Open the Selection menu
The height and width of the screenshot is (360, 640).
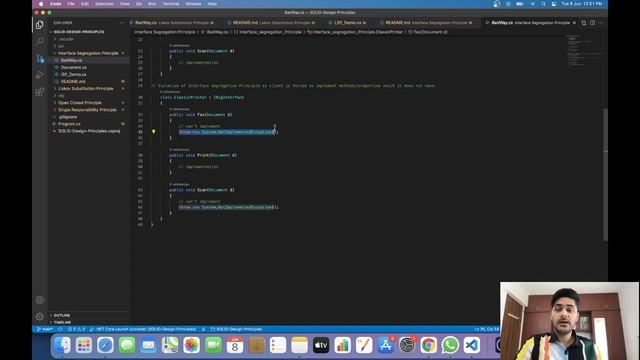click(104, 4)
